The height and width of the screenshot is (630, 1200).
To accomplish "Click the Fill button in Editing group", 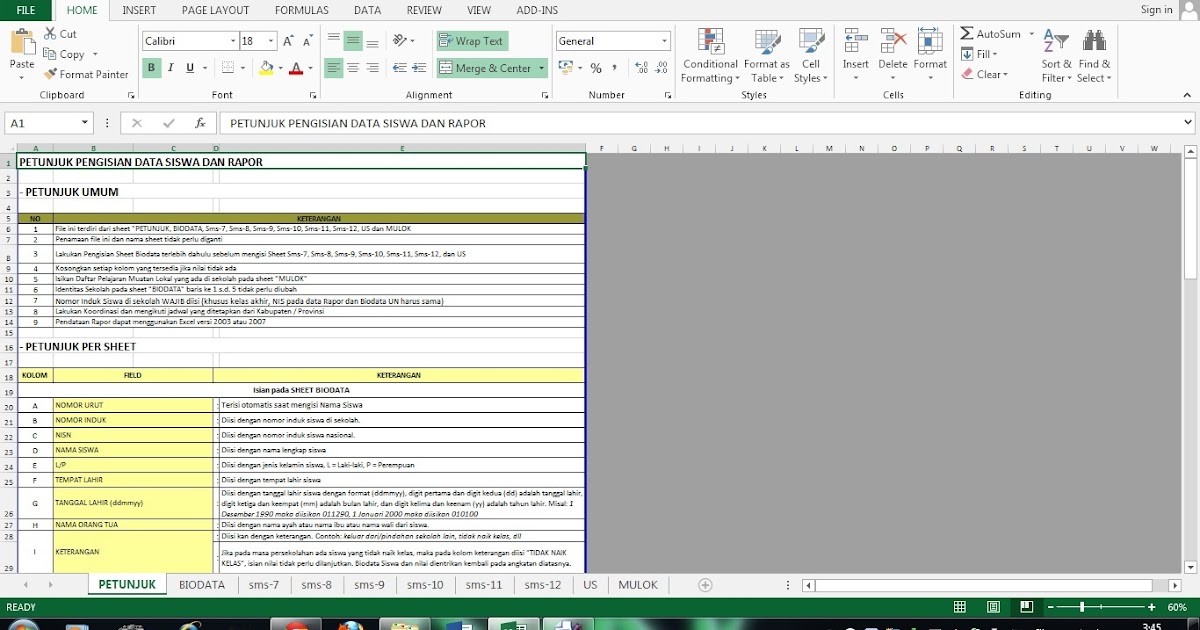I will tap(979, 54).
